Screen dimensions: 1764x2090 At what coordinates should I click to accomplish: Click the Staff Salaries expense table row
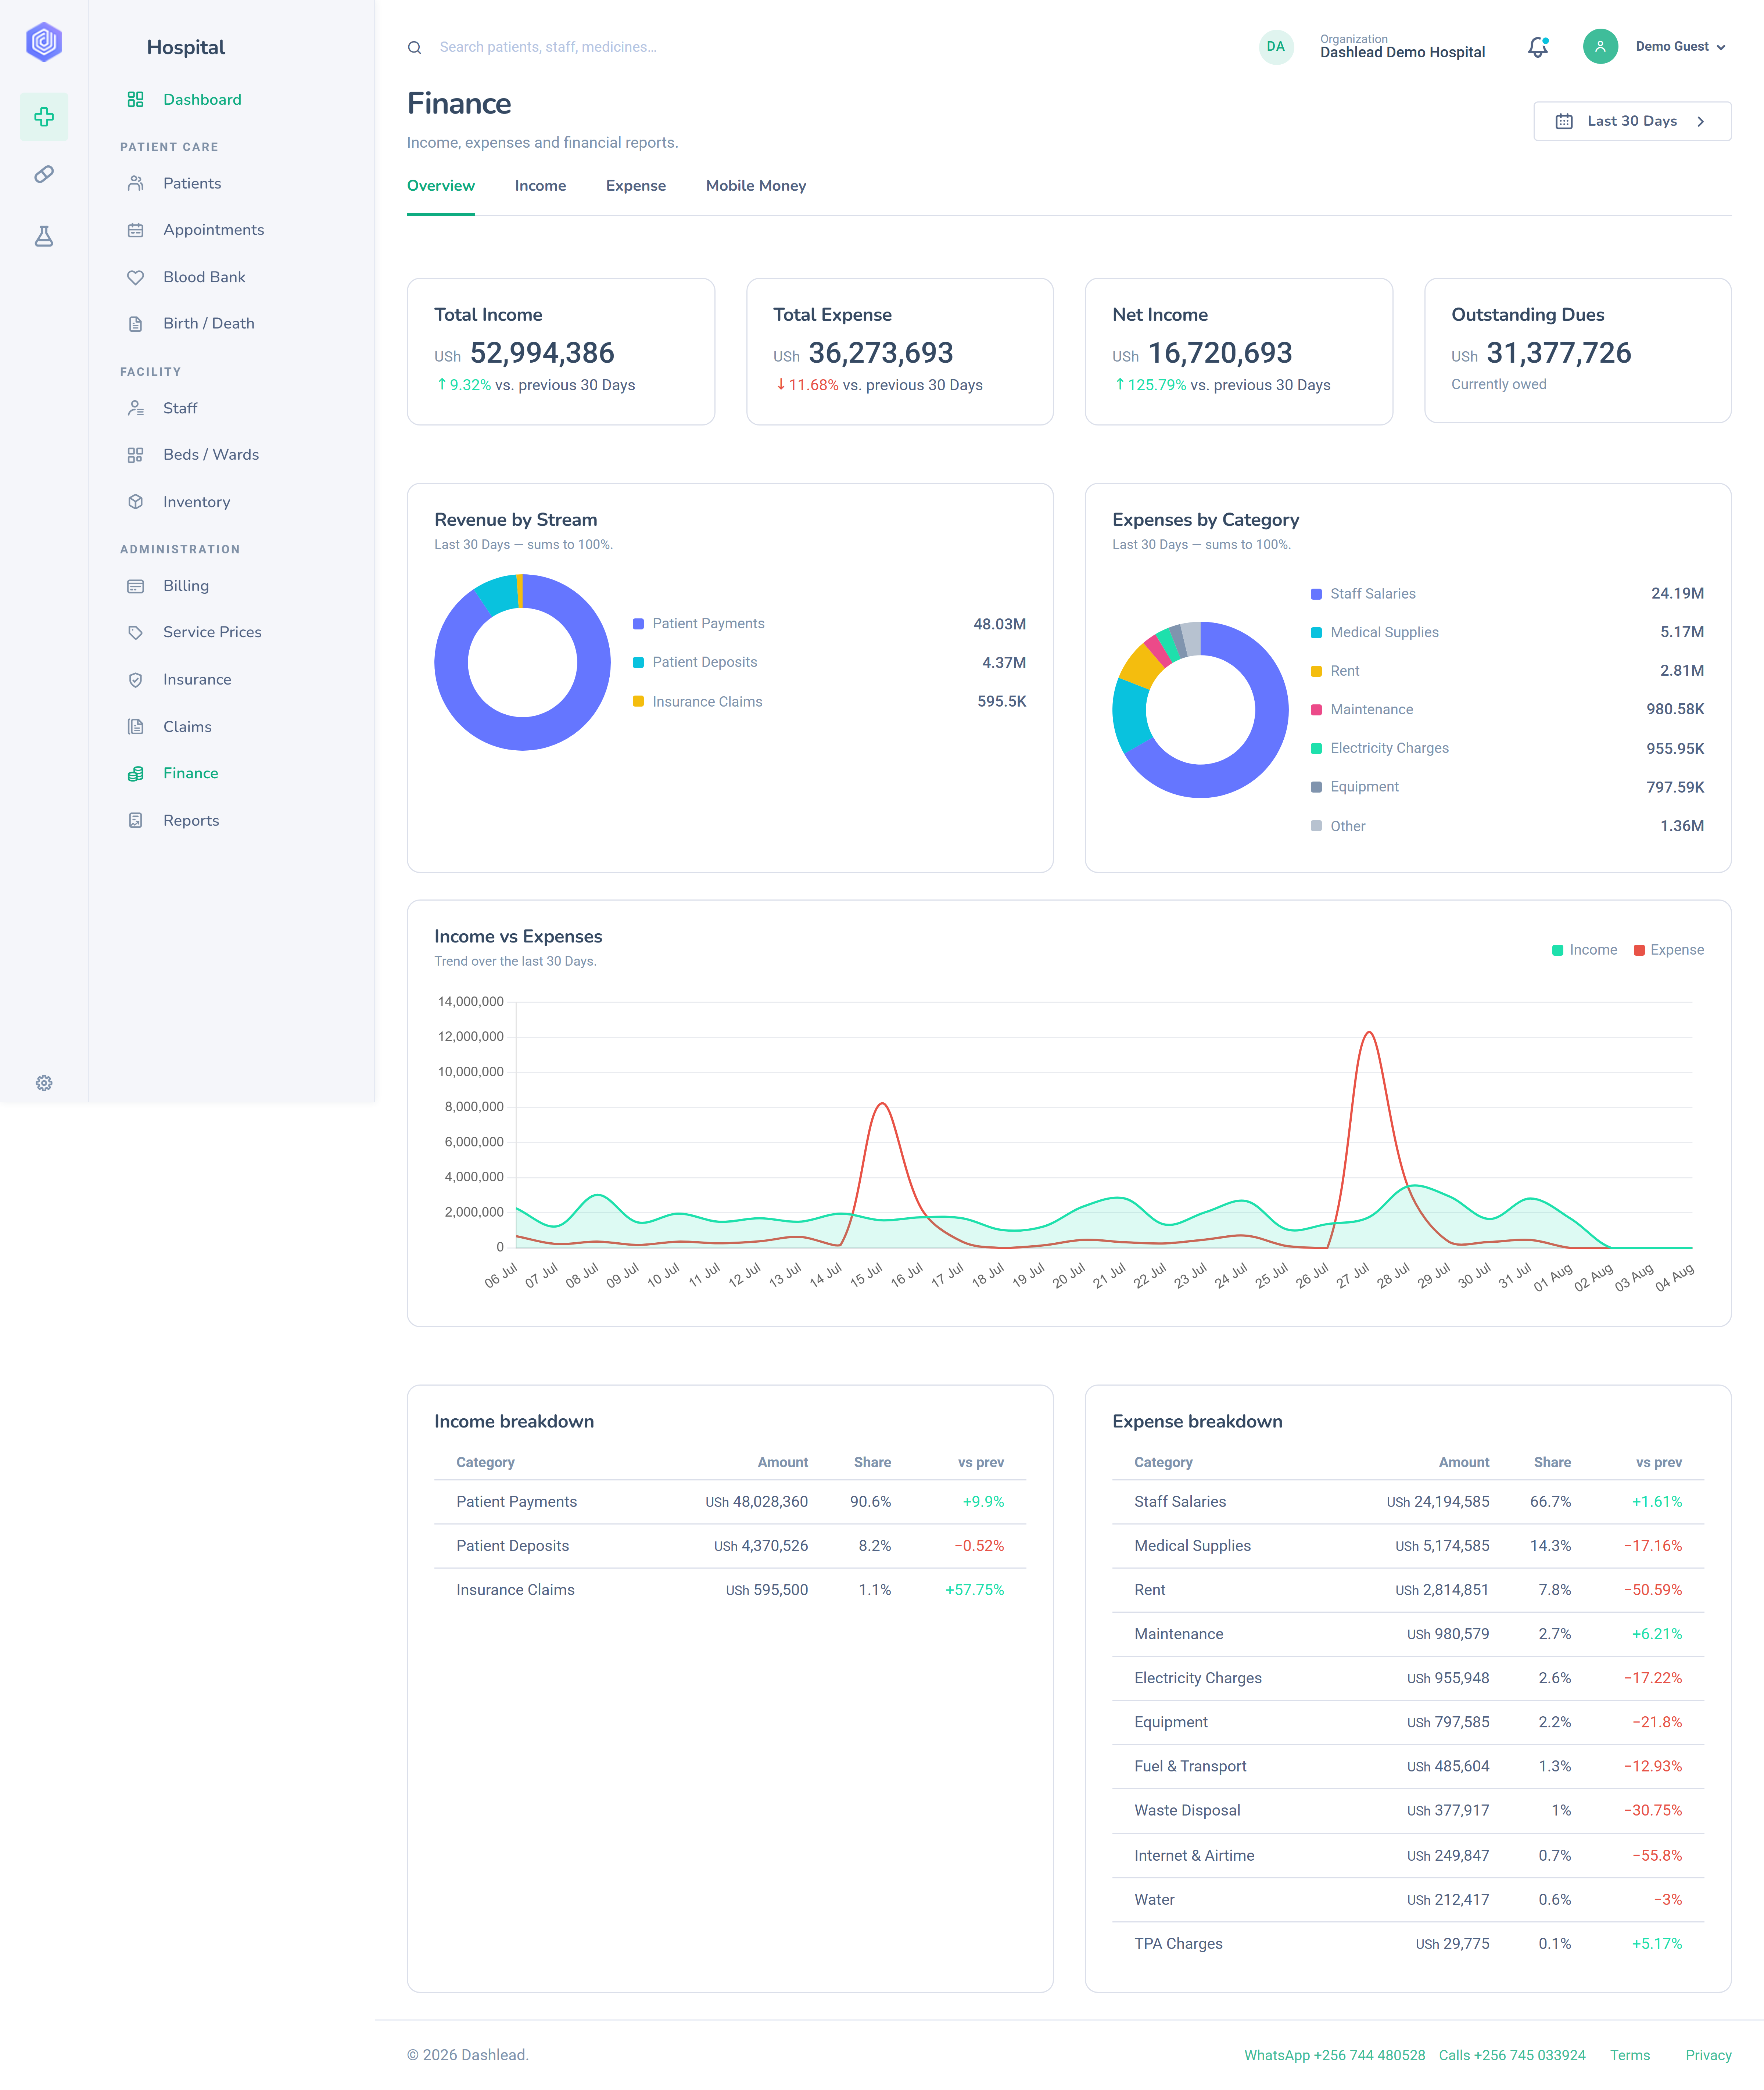coord(1408,1502)
